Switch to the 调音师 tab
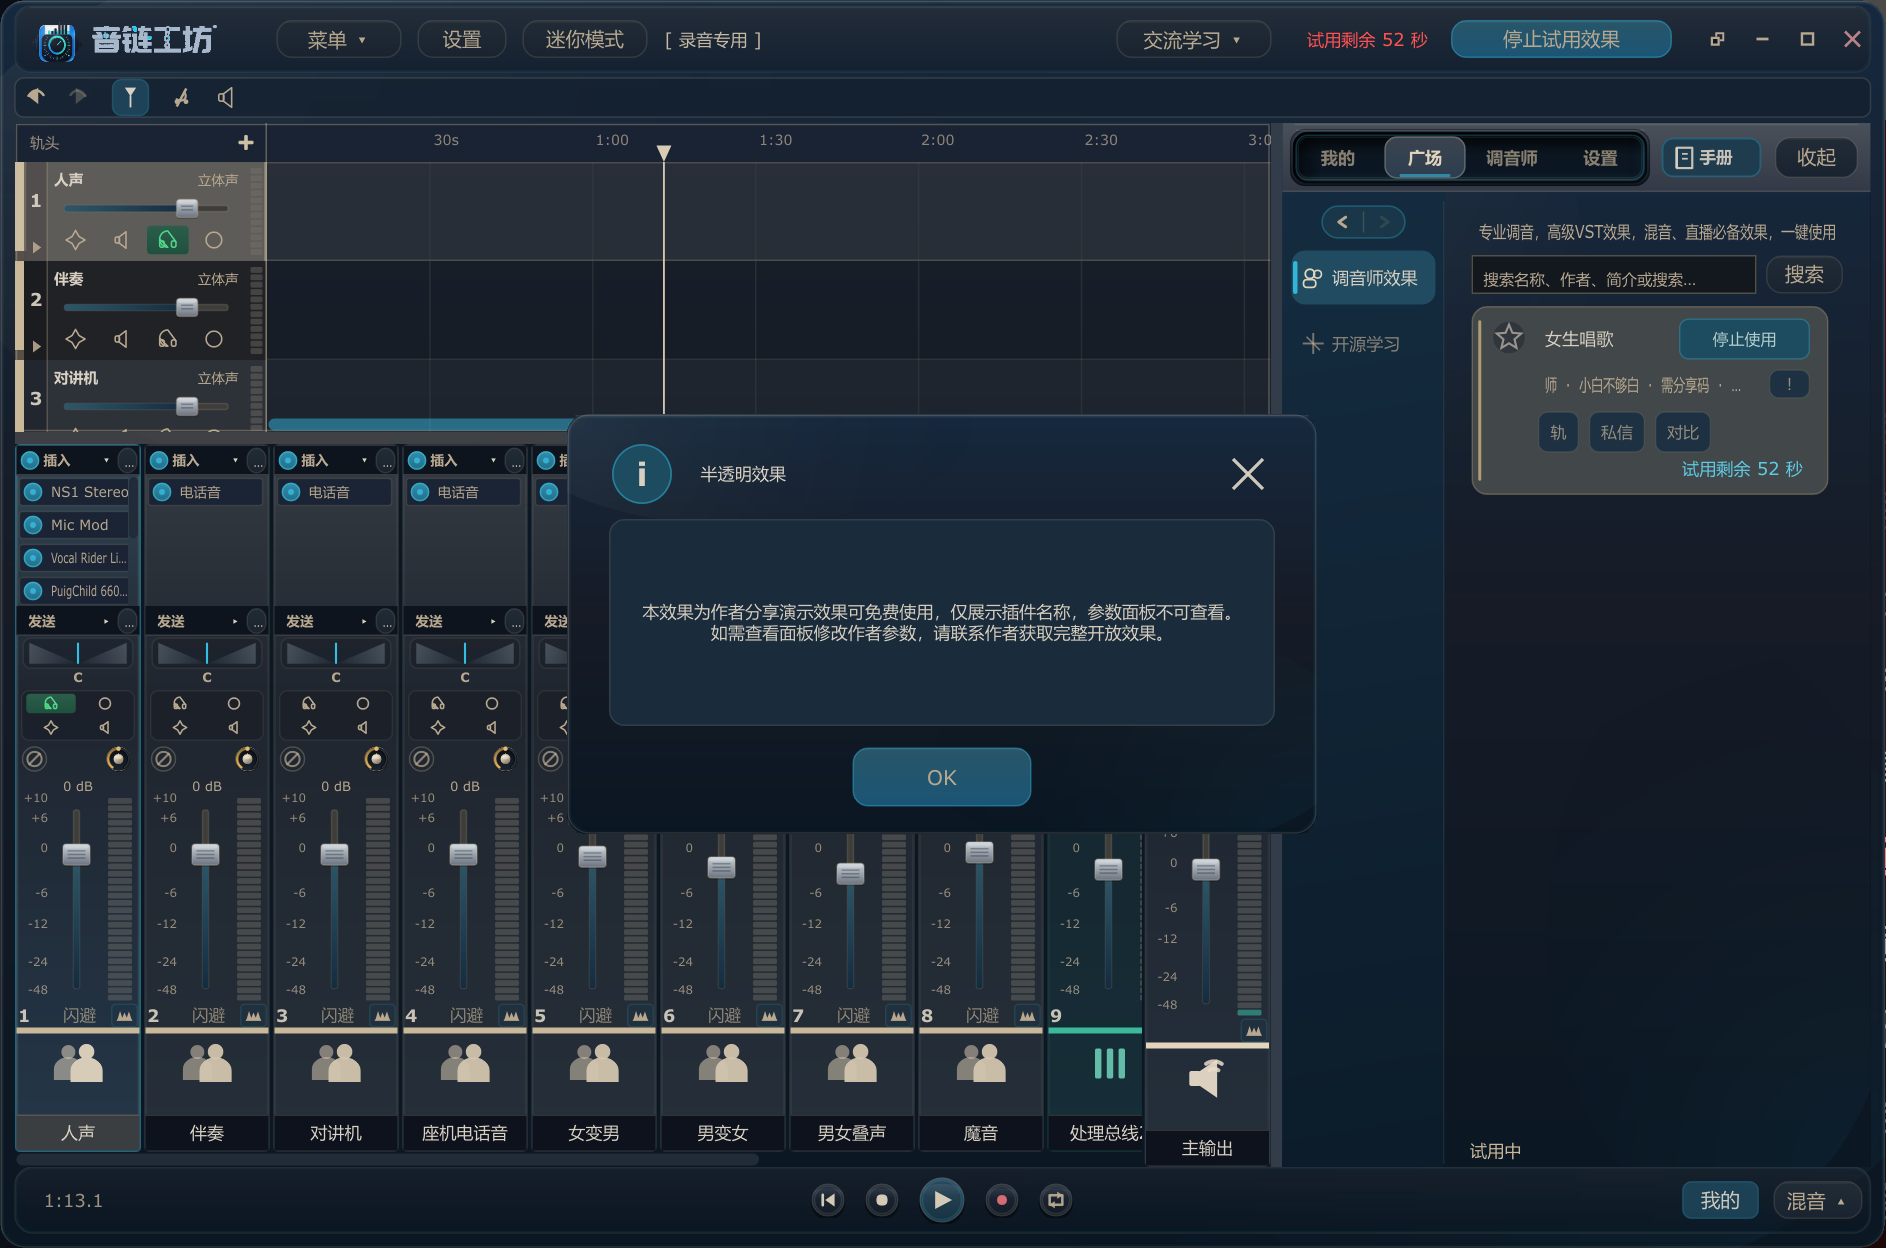 pyautogui.click(x=1511, y=158)
